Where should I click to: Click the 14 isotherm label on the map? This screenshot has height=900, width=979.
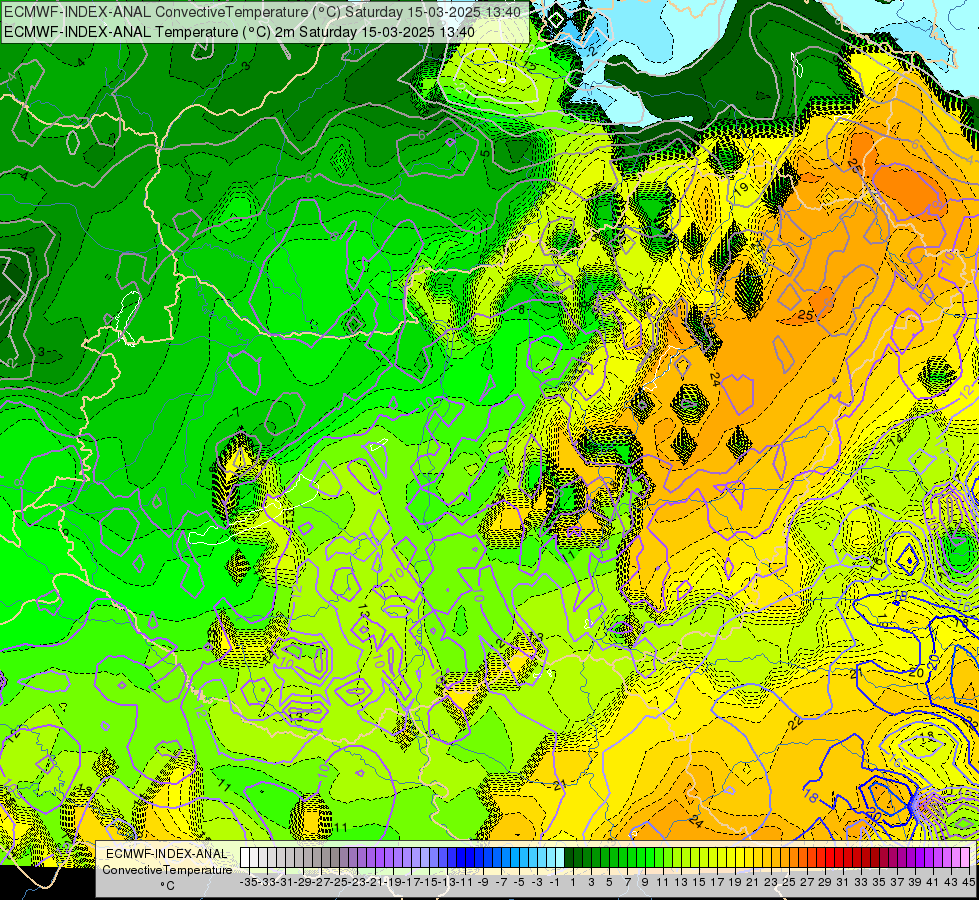896,438
